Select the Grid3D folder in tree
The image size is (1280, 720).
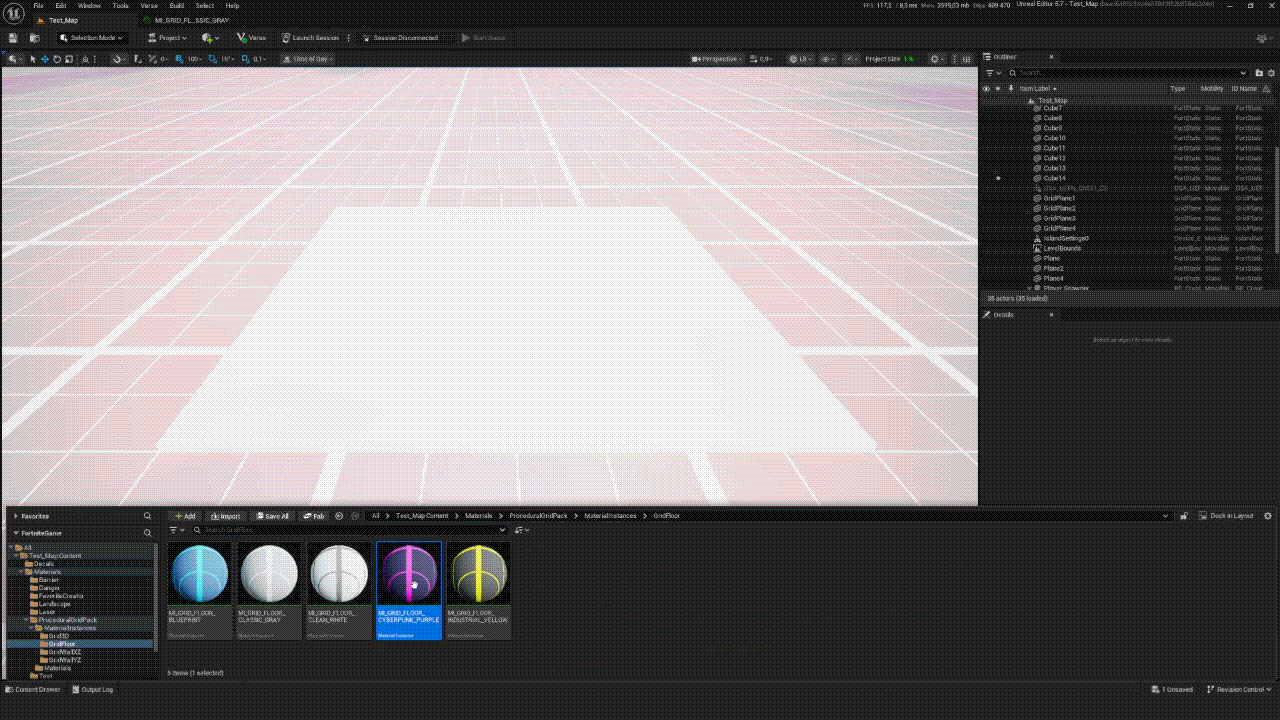(59, 636)
